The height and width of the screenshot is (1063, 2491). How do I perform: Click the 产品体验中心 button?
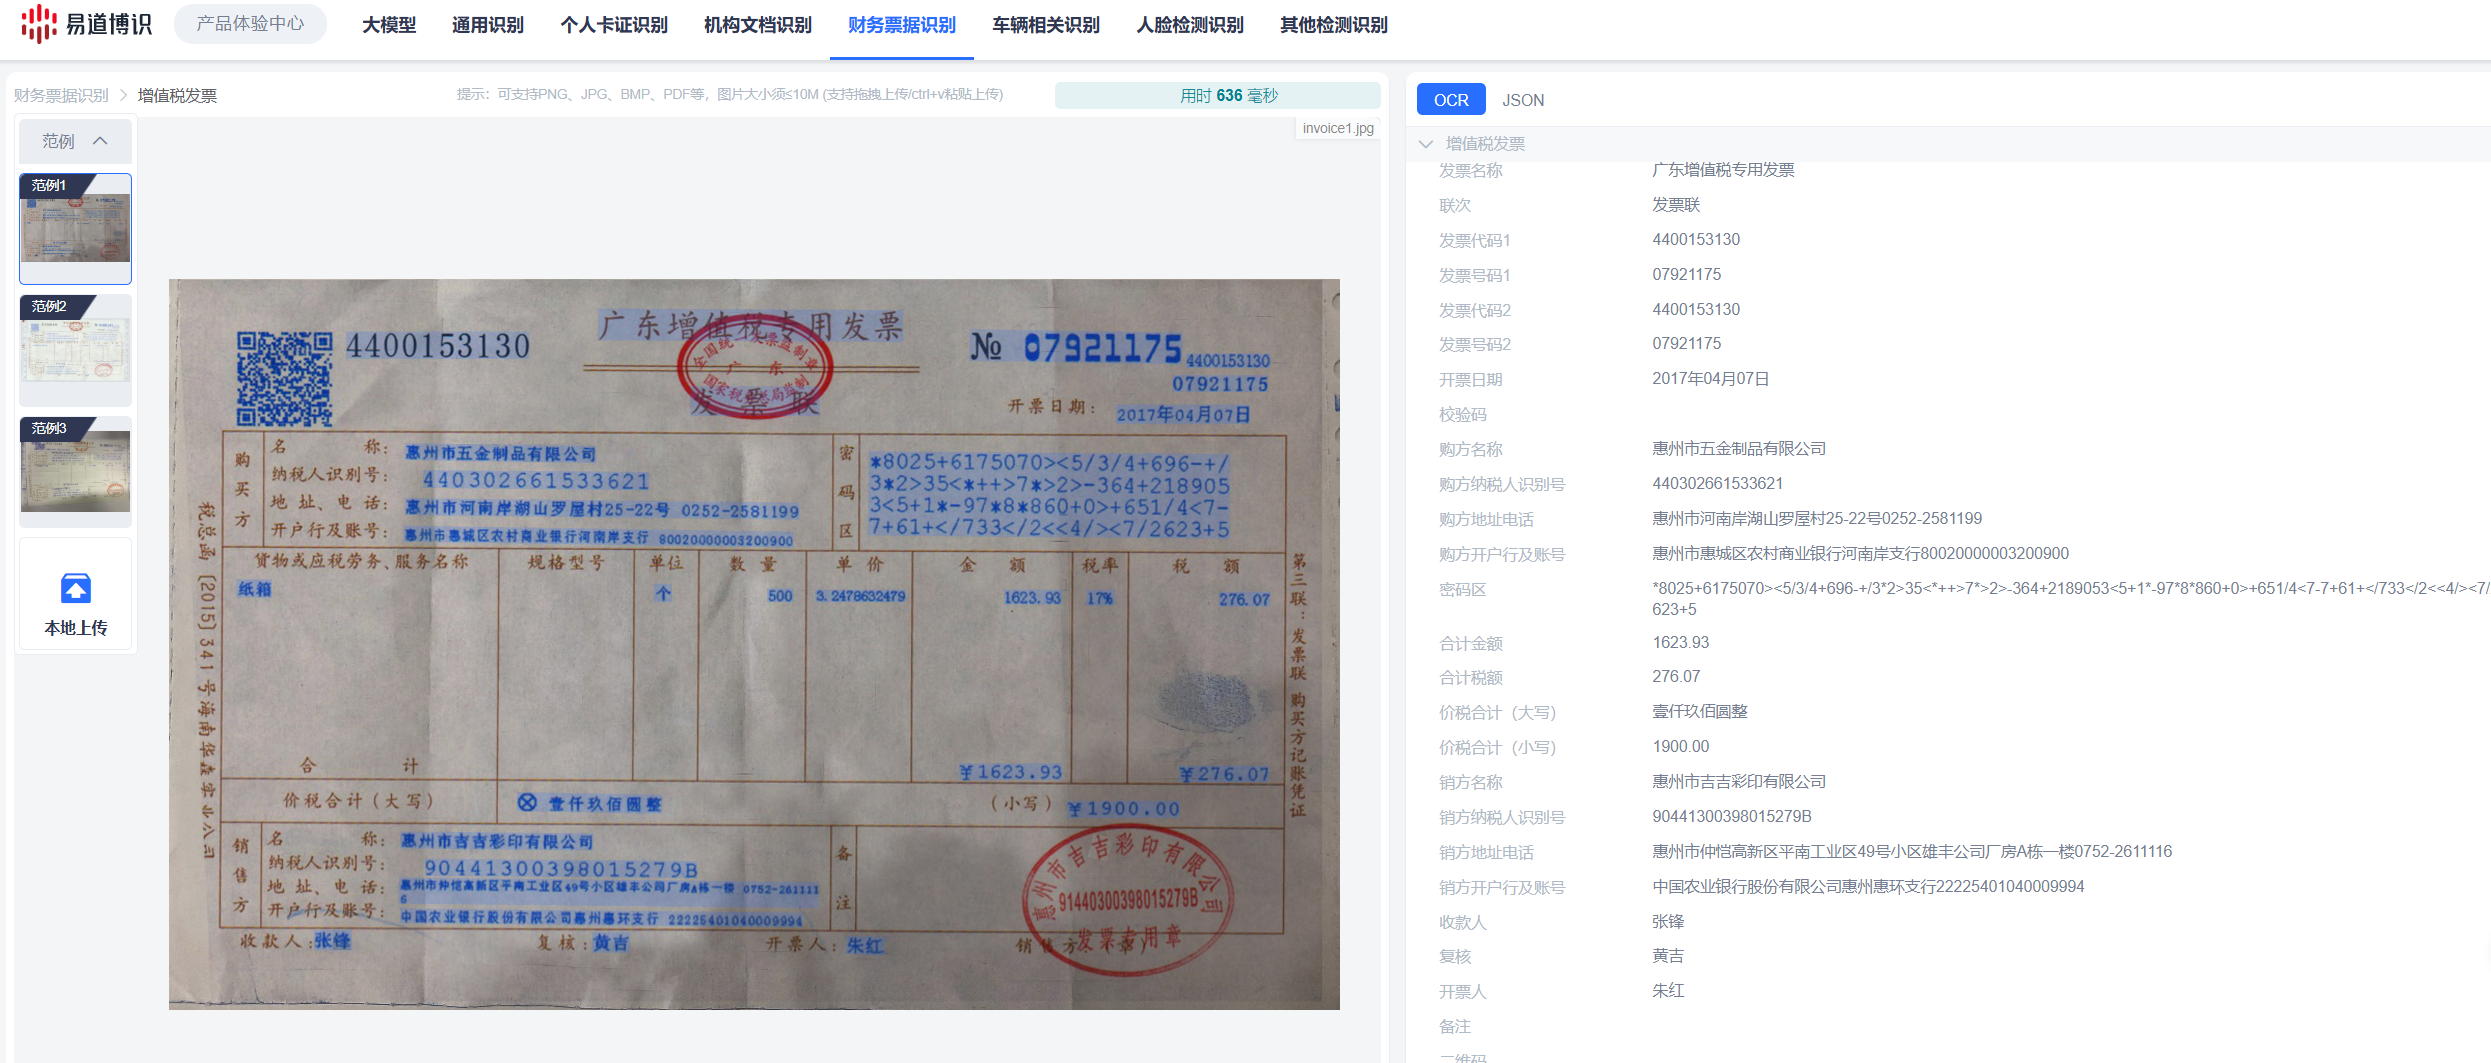tap(250, 24)
